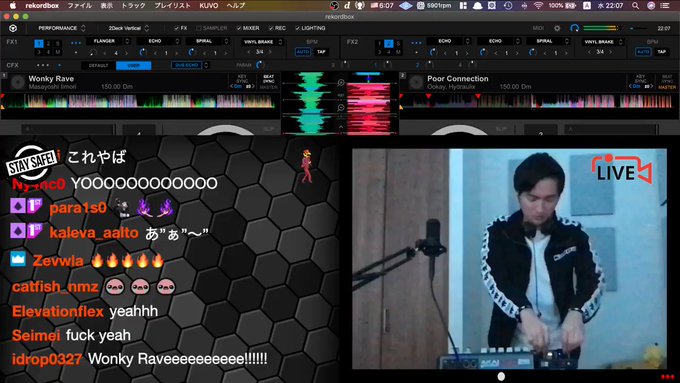Toggle the REC panel checkbox
Viewport: 680px width, 383px height.
pos(271,28)
